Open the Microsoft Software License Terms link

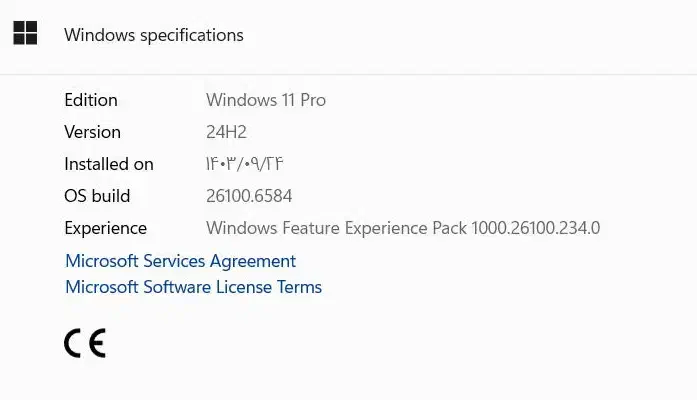coord(193,287)
